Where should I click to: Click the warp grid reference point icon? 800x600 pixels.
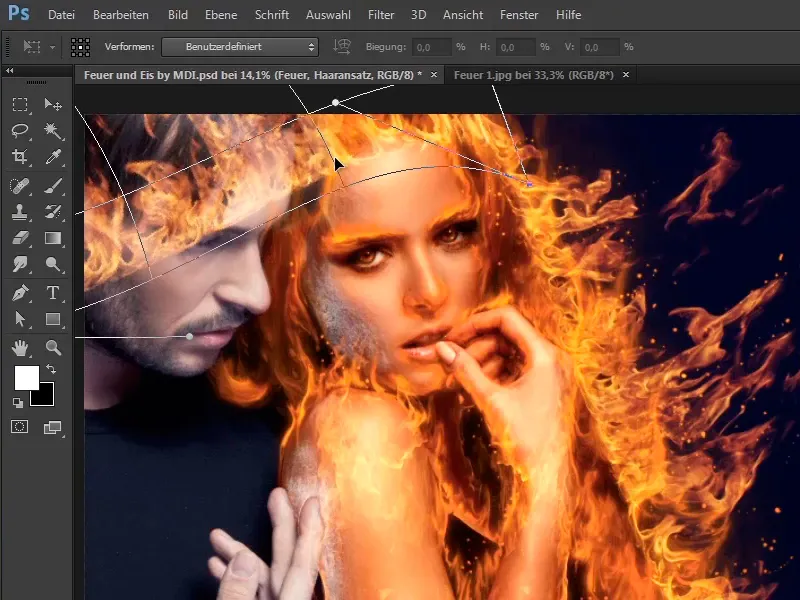pyautogui.click(x=80, y=47)
